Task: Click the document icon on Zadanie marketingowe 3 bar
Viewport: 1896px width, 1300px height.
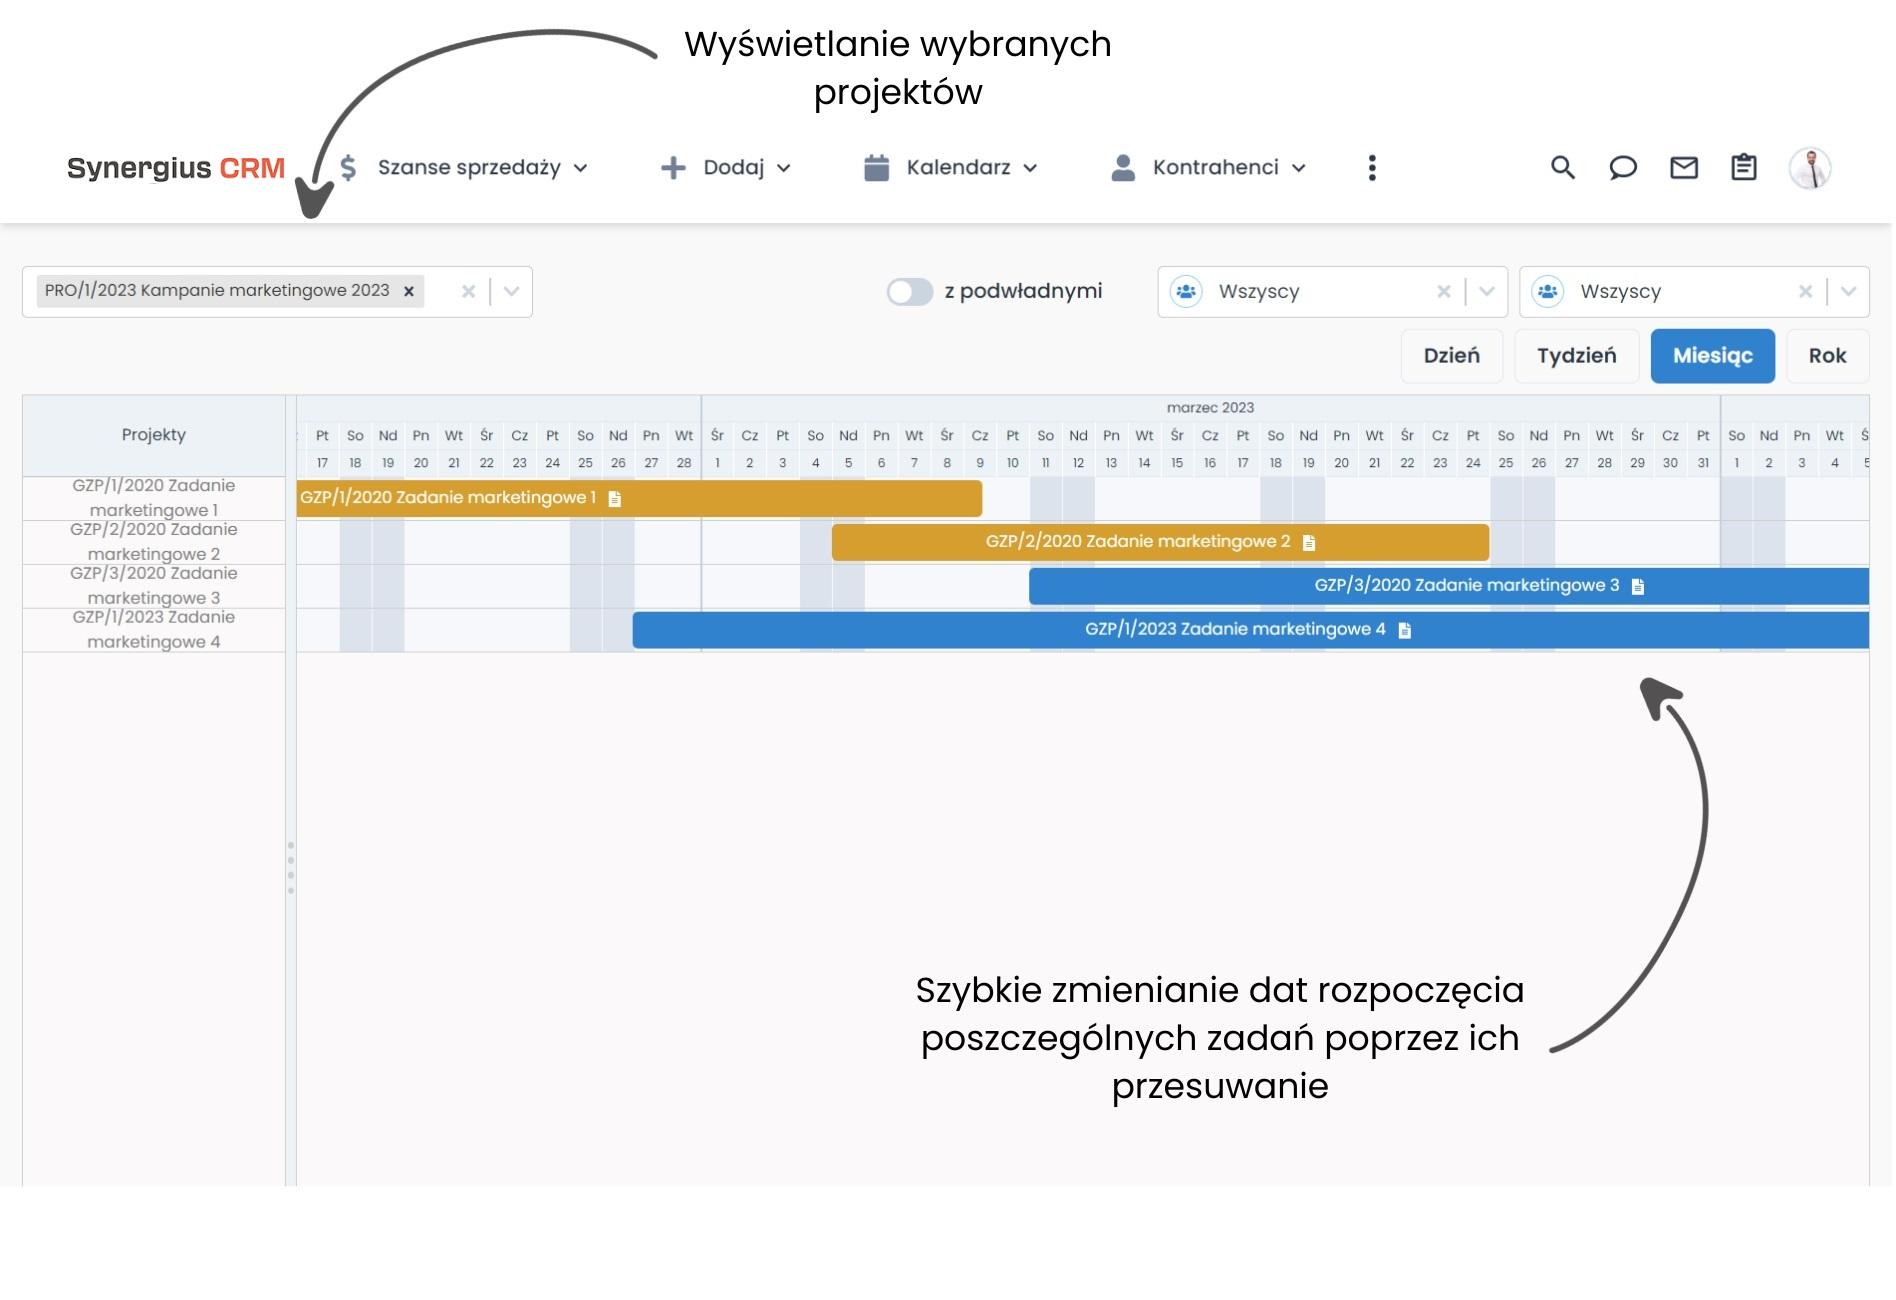Action: click(1637, 586)
